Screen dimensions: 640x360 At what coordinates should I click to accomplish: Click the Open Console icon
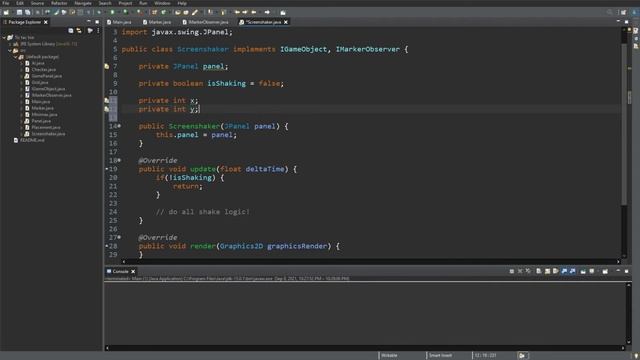click(x=605, y=271)
